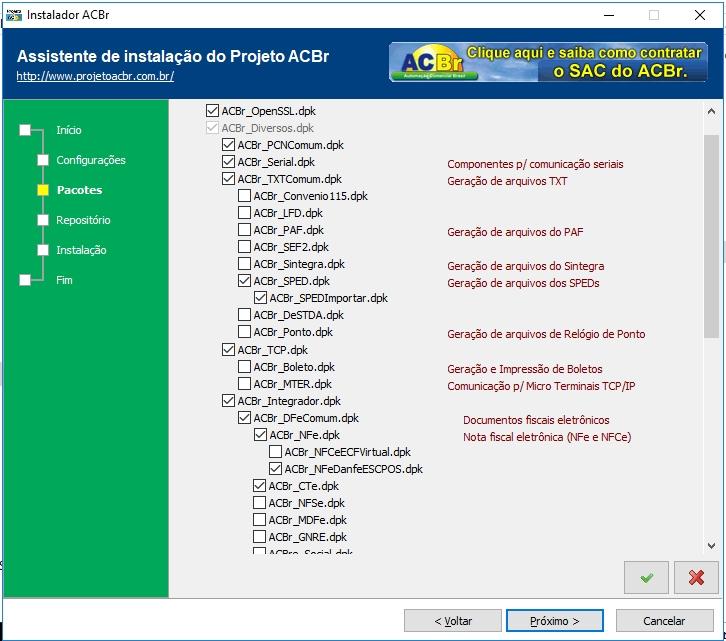Uncheck the ACBr_PCNComum.dpk checkbox
This screenshot has width=726, height=641.
228,145
